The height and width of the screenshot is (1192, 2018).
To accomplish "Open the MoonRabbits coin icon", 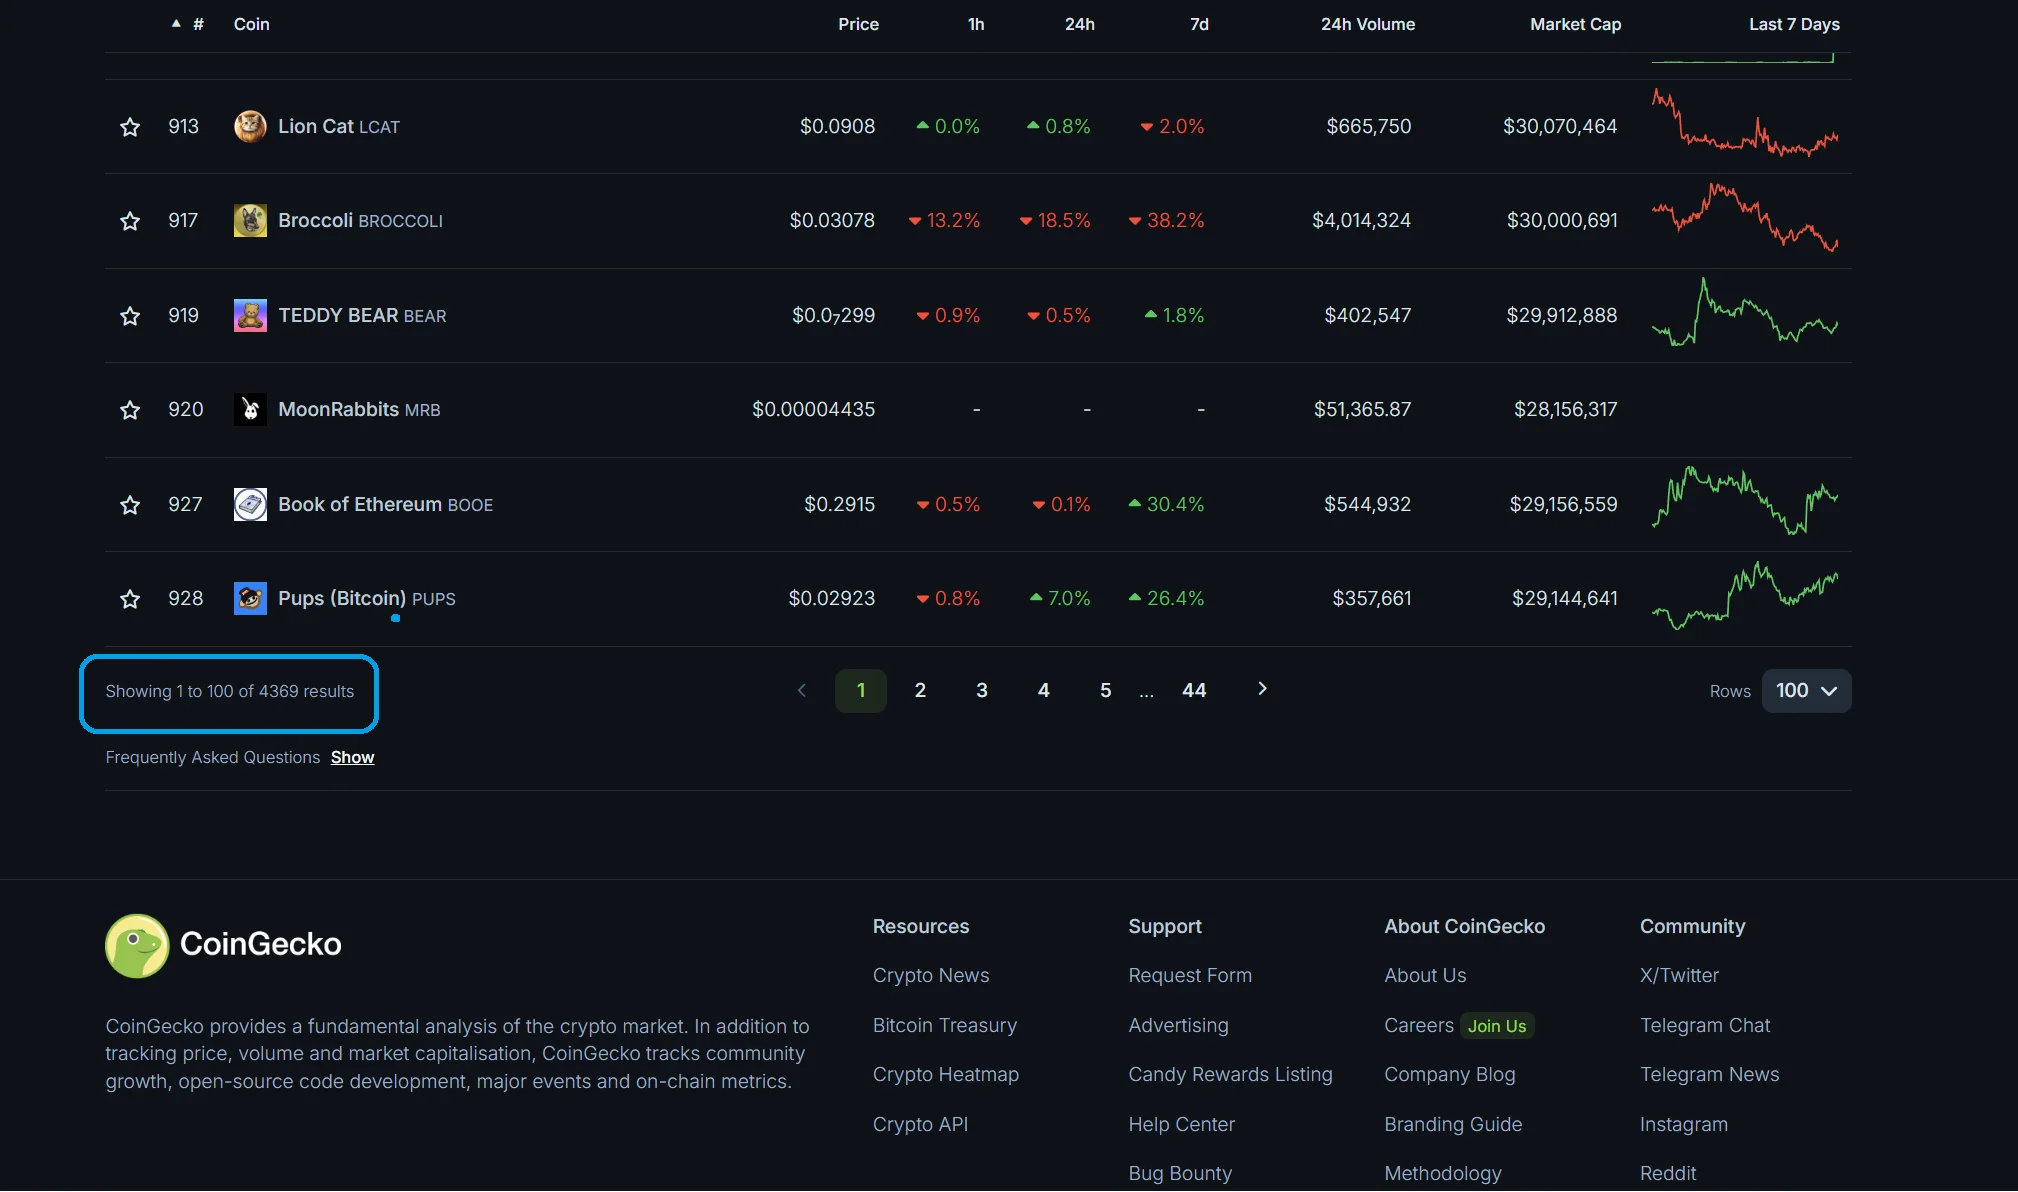I will (x=250, y=409).
